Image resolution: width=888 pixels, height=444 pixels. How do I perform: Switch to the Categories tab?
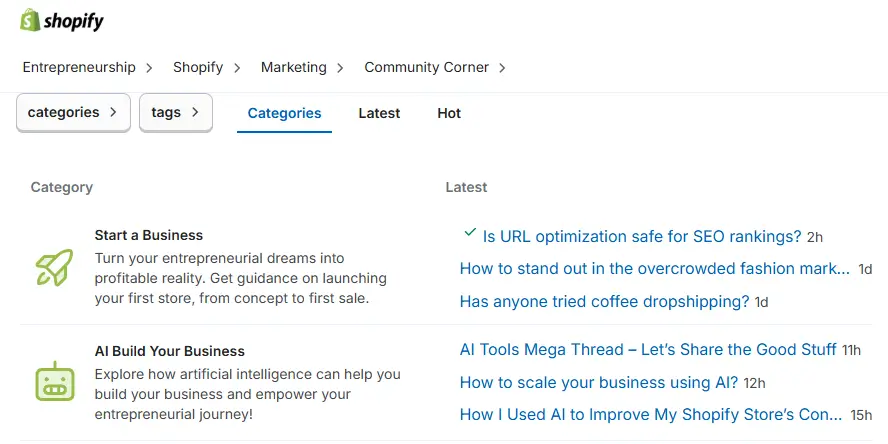[x=284, y=114]
